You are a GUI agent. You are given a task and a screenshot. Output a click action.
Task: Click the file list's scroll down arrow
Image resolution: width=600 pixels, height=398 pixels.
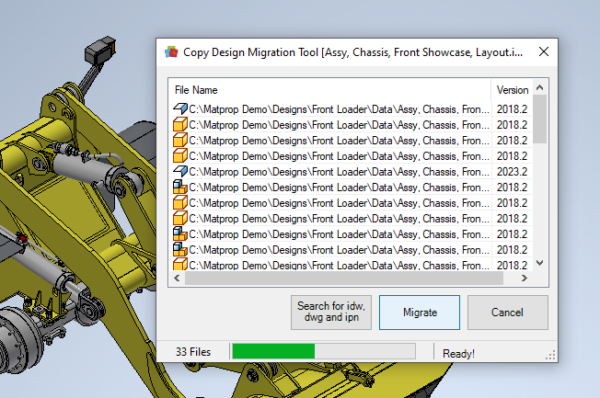pyautogui.click(x=540, y=263)
